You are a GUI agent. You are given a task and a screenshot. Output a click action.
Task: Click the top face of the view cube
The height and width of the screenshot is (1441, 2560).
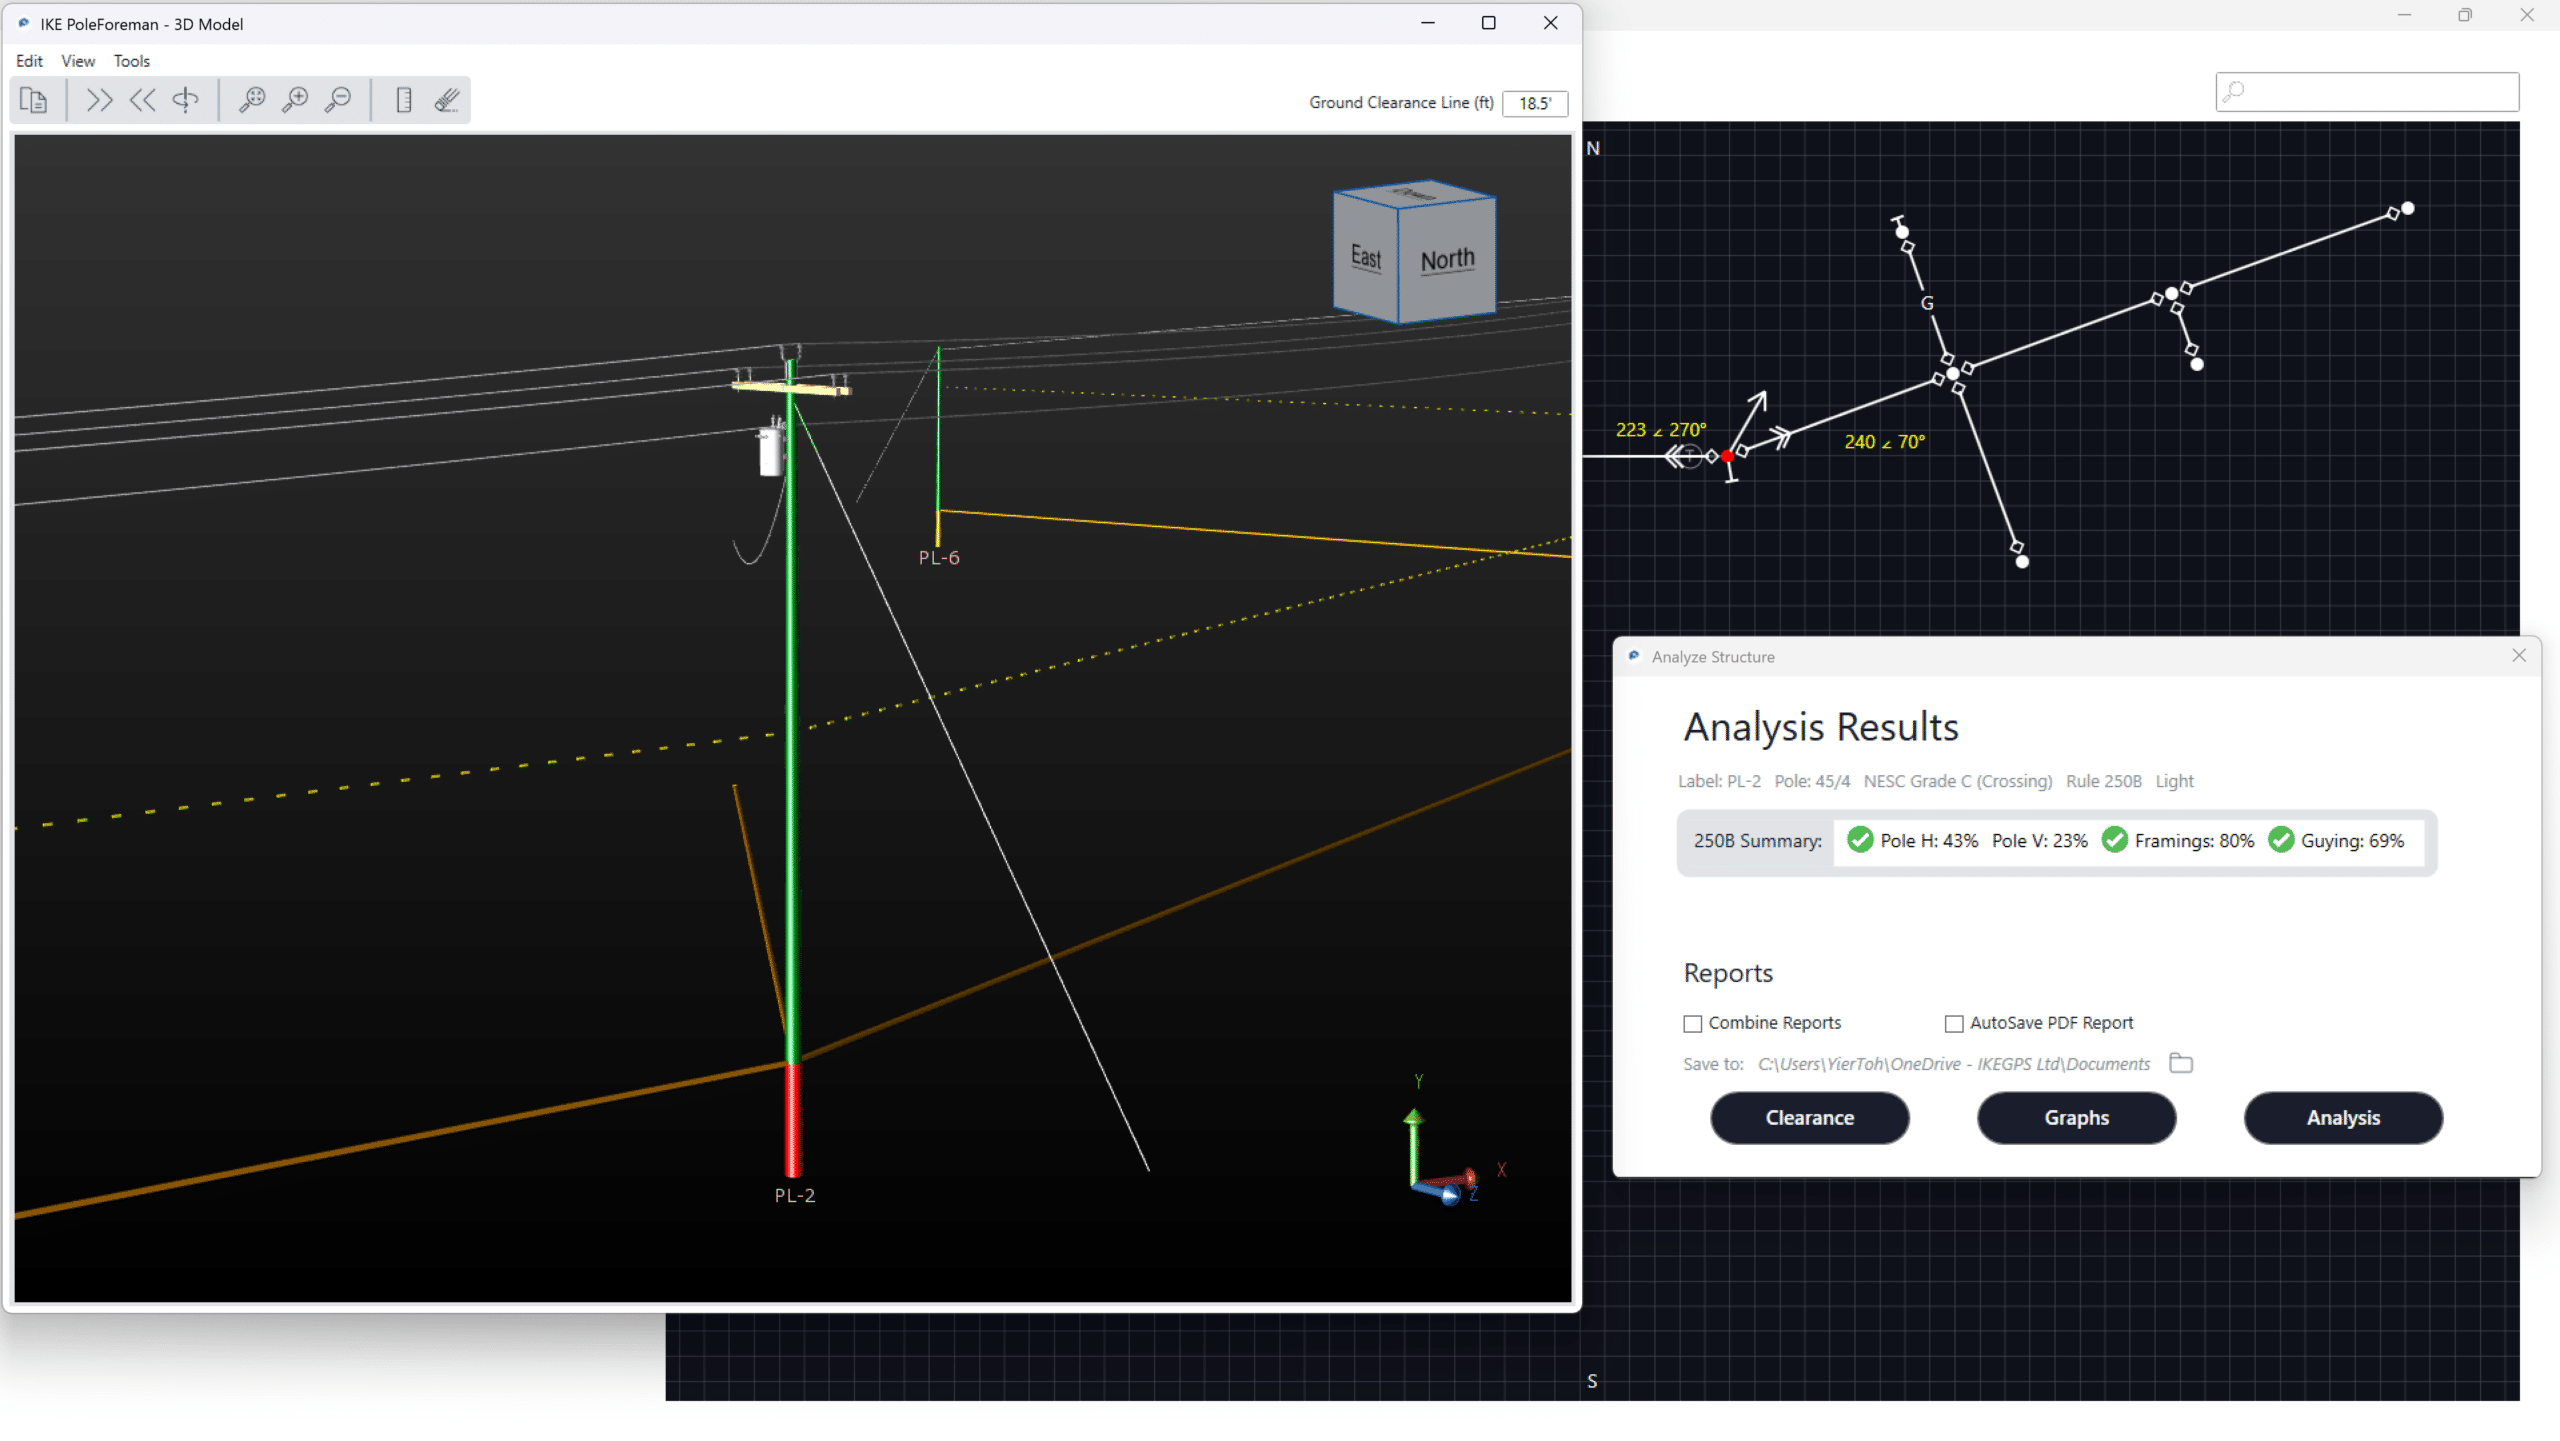click(1415, 194)
